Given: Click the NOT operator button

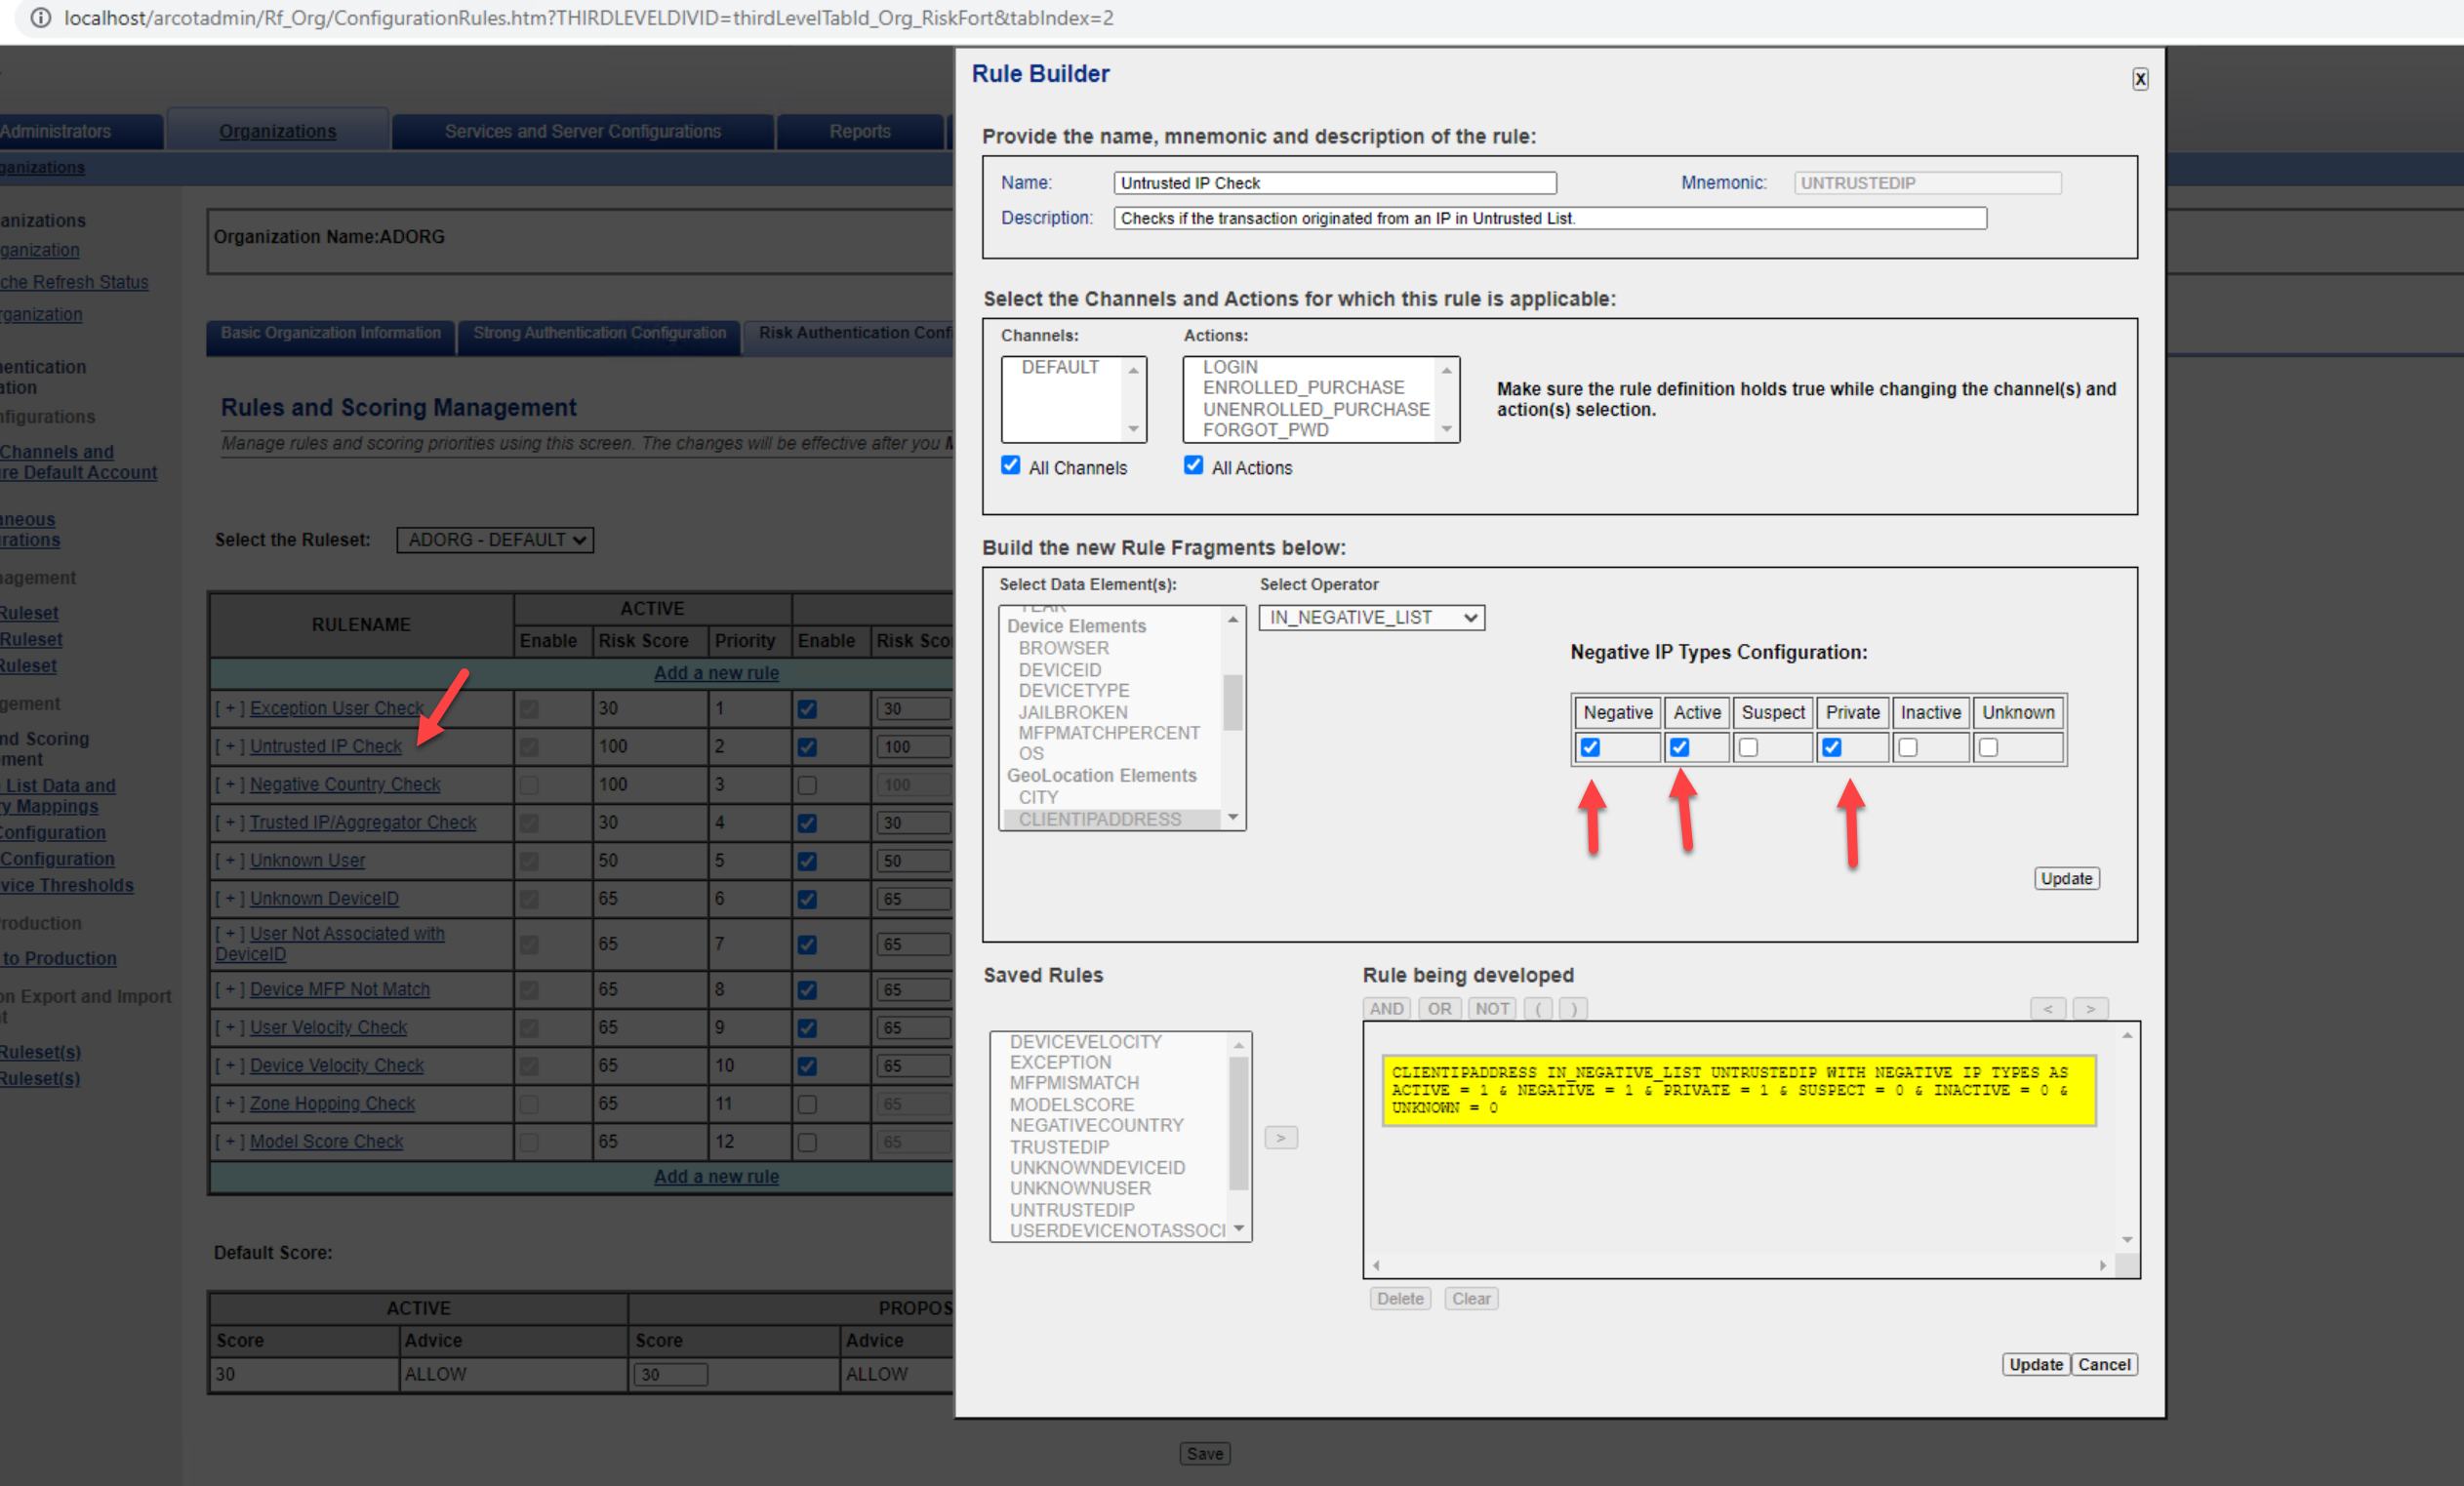Looking at the screenshot, I should tap(1491, 1008).
